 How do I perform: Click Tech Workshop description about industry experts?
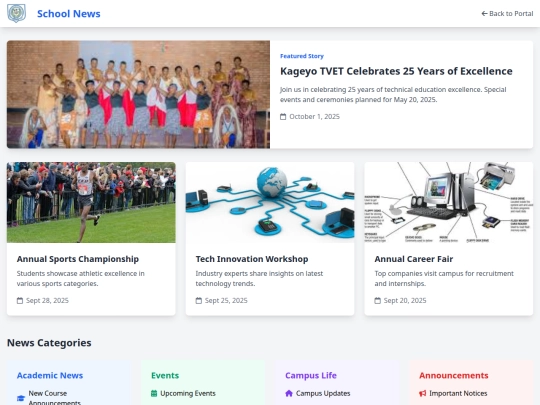(x=259, y=279)
